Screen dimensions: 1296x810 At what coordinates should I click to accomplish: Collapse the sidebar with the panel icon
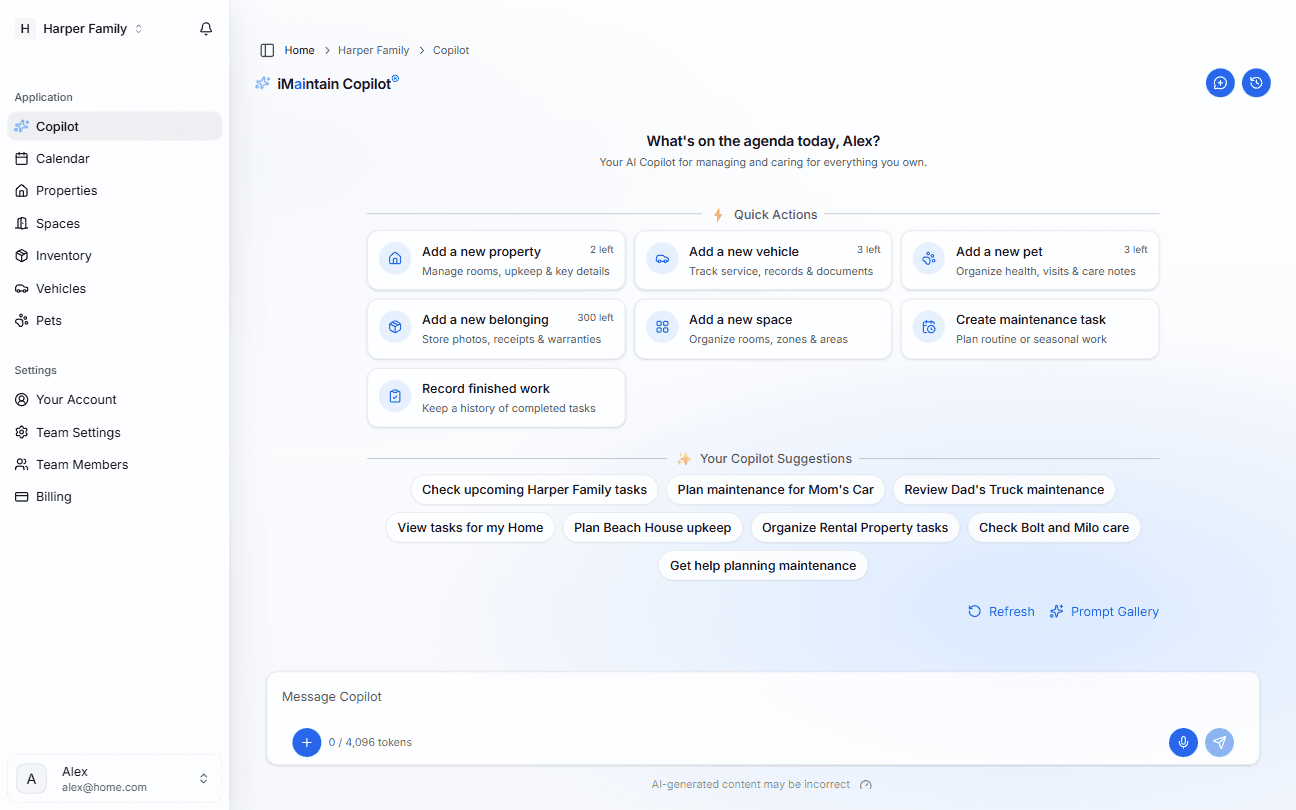coord(266,49)
